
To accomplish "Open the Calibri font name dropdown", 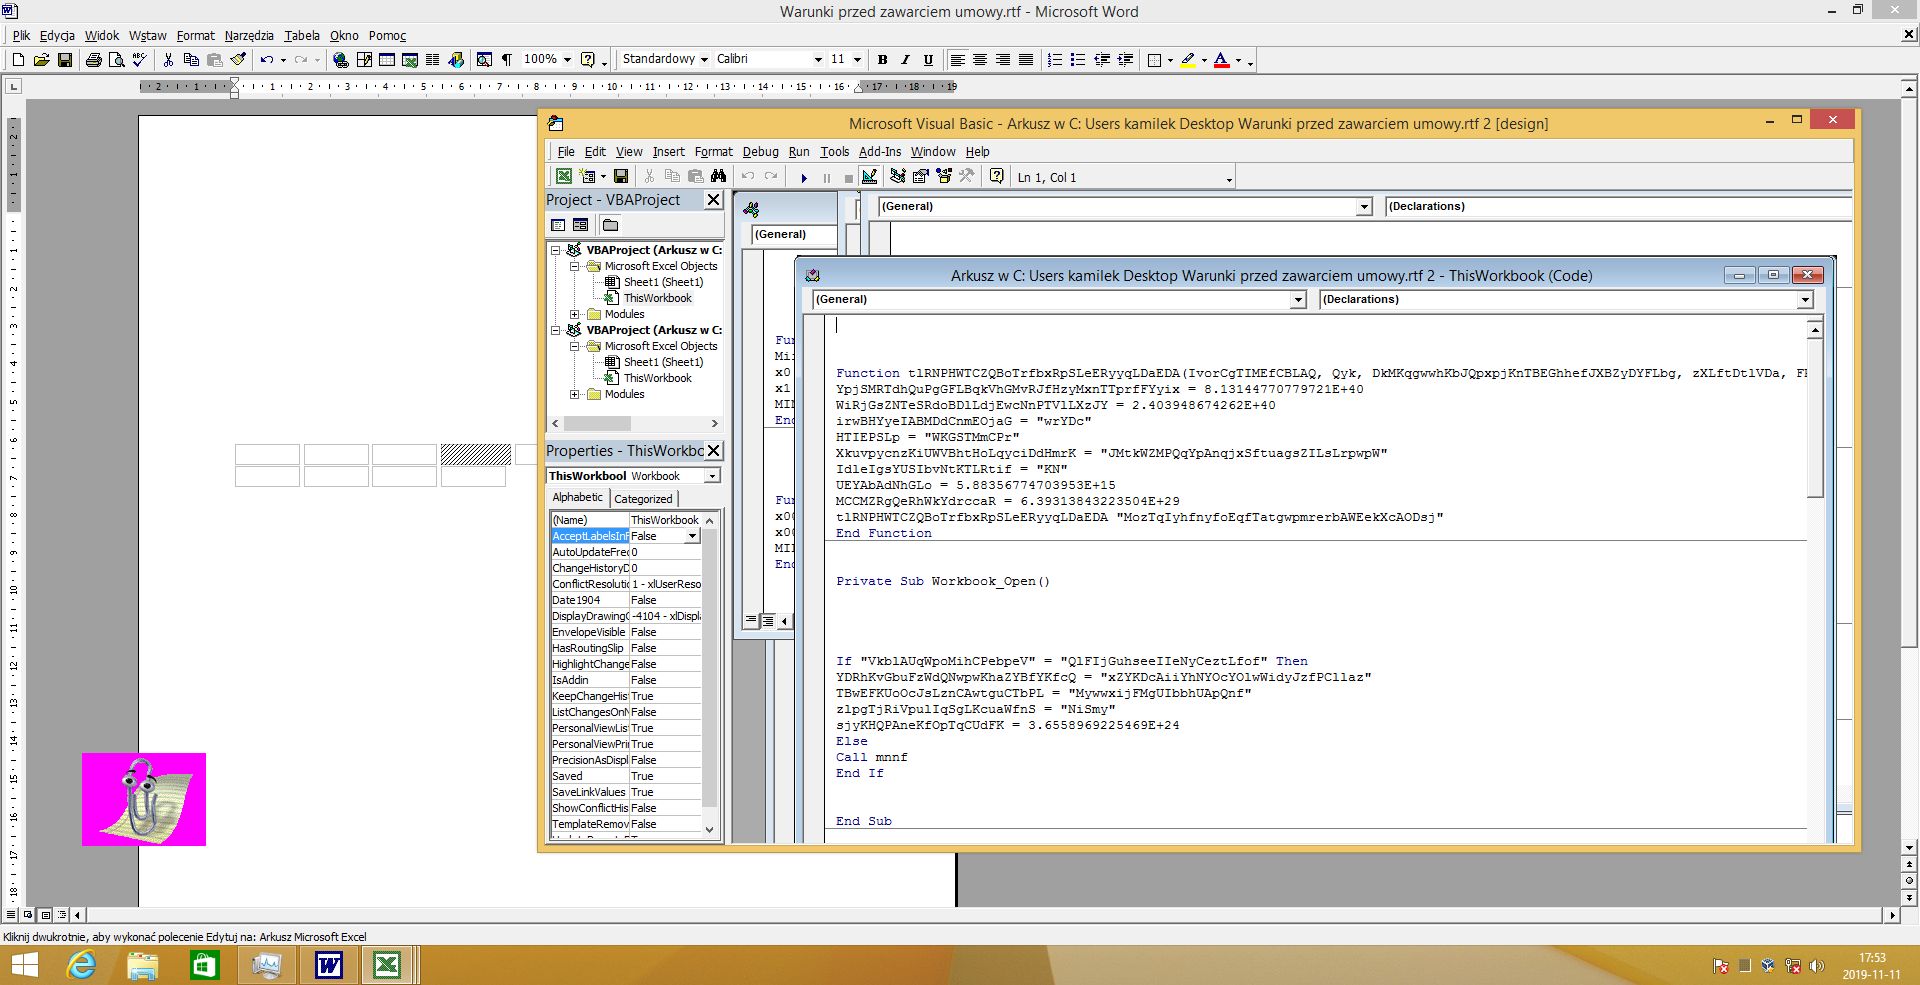I will click(x=817, y=60).
